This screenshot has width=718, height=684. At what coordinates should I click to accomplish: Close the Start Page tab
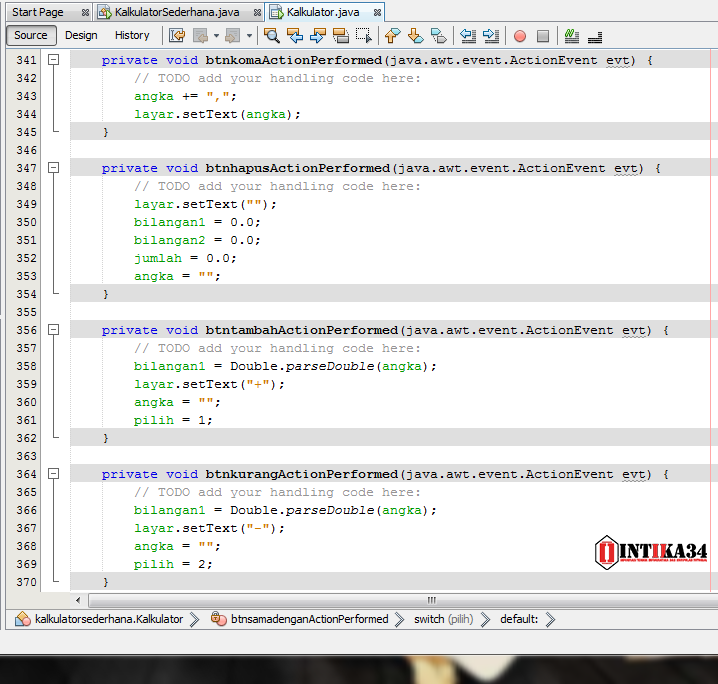pyautogui.click(x=85, y=13)
